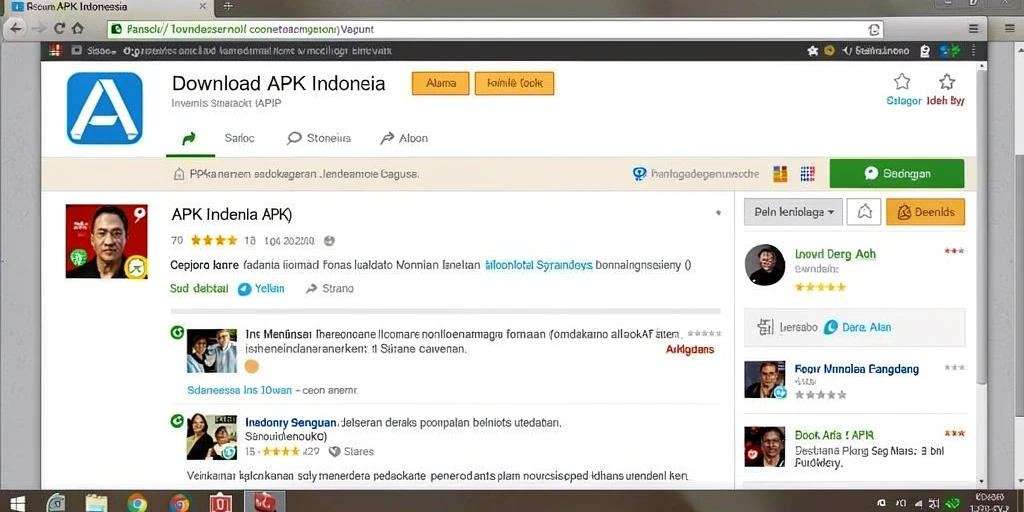Viewport: 1024px width, 512px height.
Task: Click the browser back arrow
Action: pos(16,29)
